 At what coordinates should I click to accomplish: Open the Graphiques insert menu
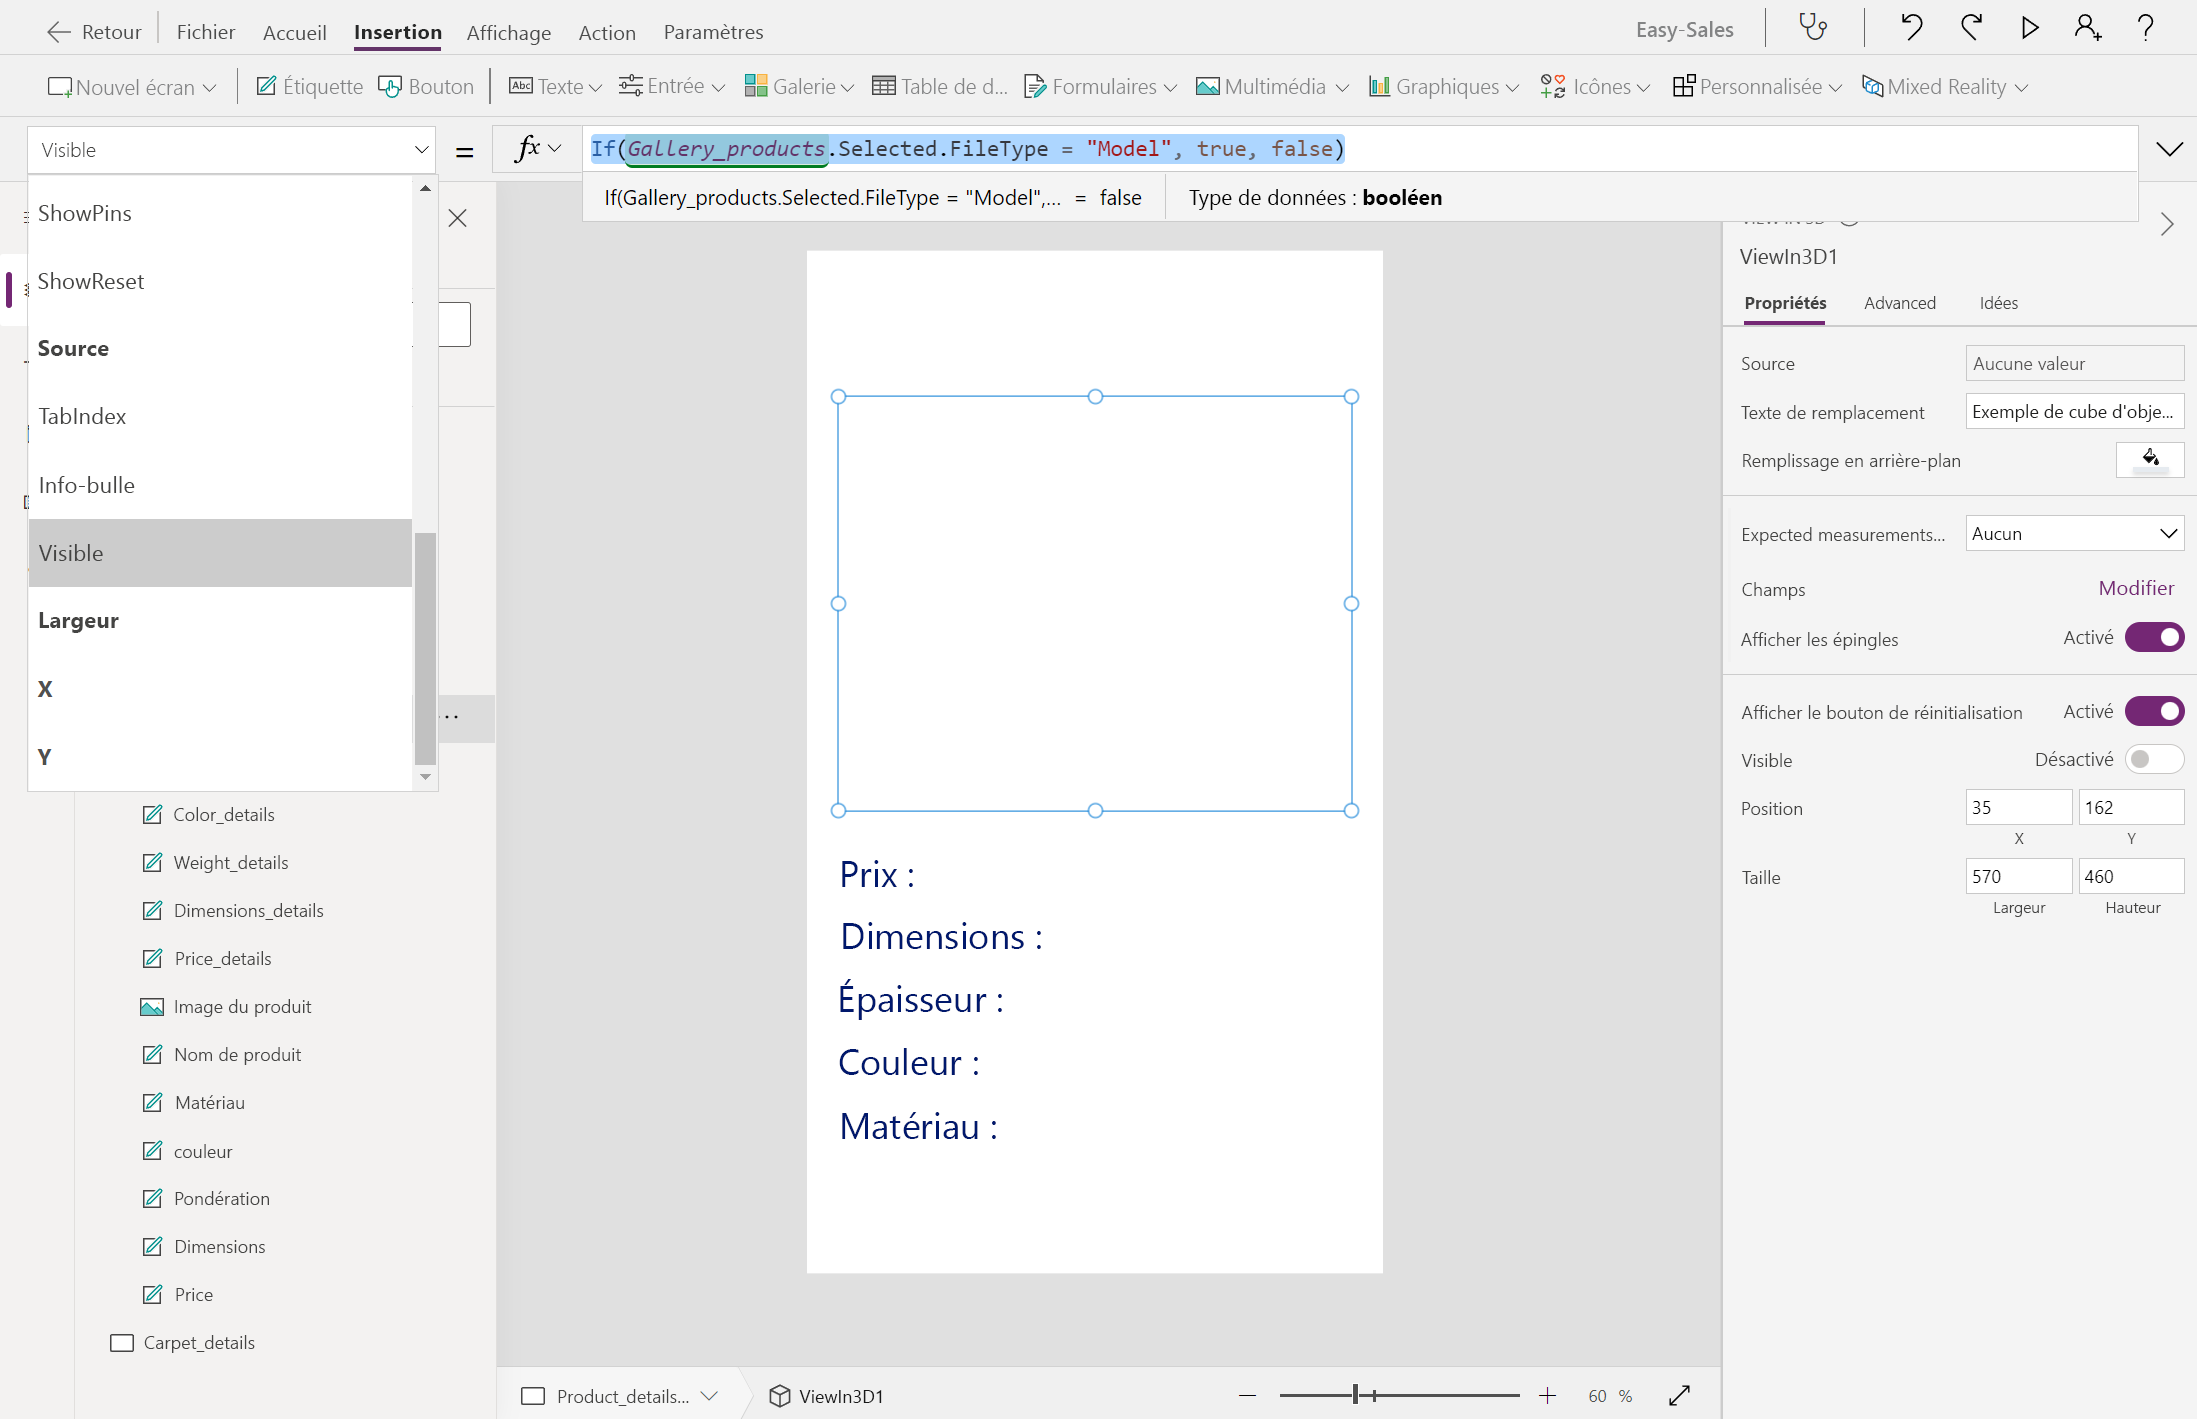1443,86
